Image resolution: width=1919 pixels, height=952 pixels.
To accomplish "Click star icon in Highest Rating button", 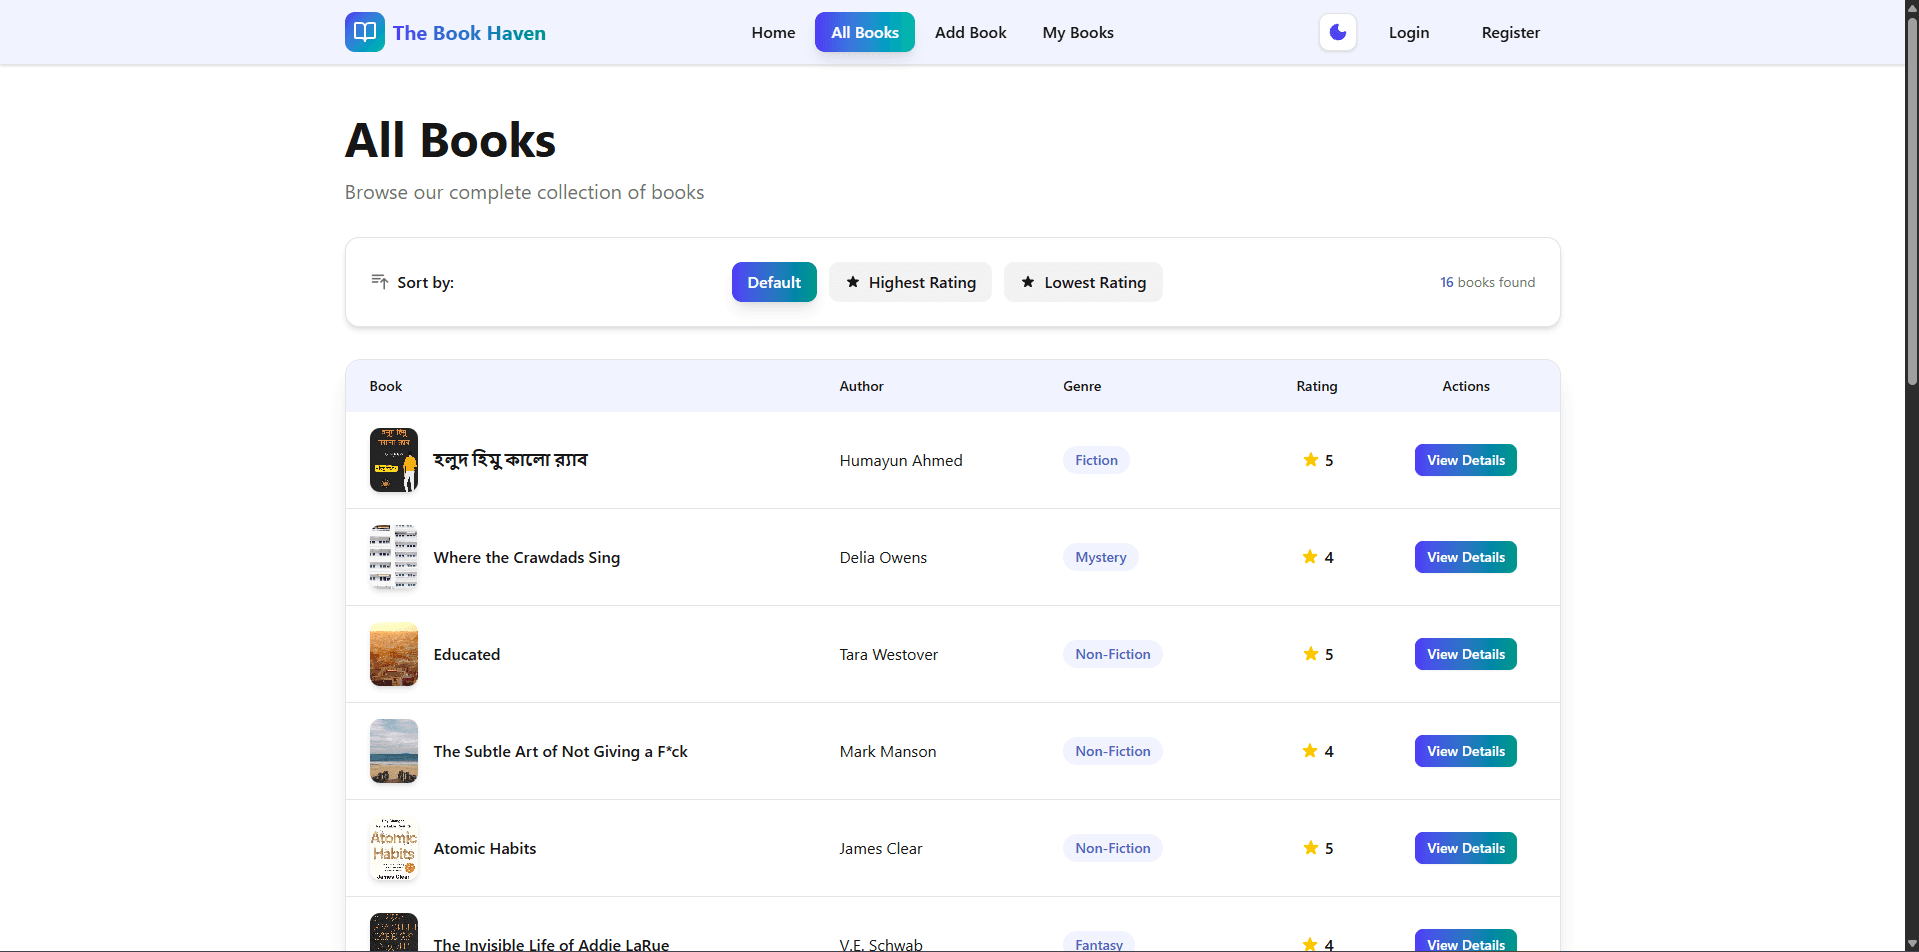I will 853,282.
